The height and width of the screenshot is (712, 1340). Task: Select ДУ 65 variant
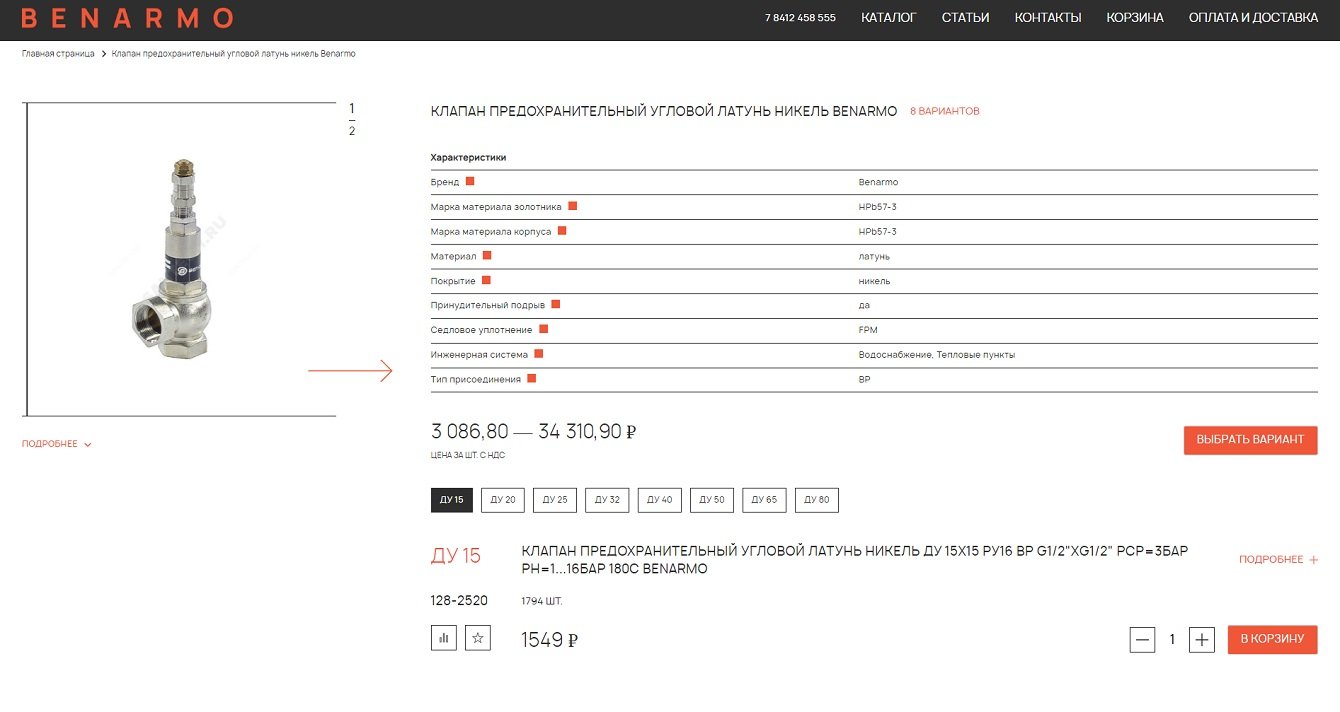[764, 500]
